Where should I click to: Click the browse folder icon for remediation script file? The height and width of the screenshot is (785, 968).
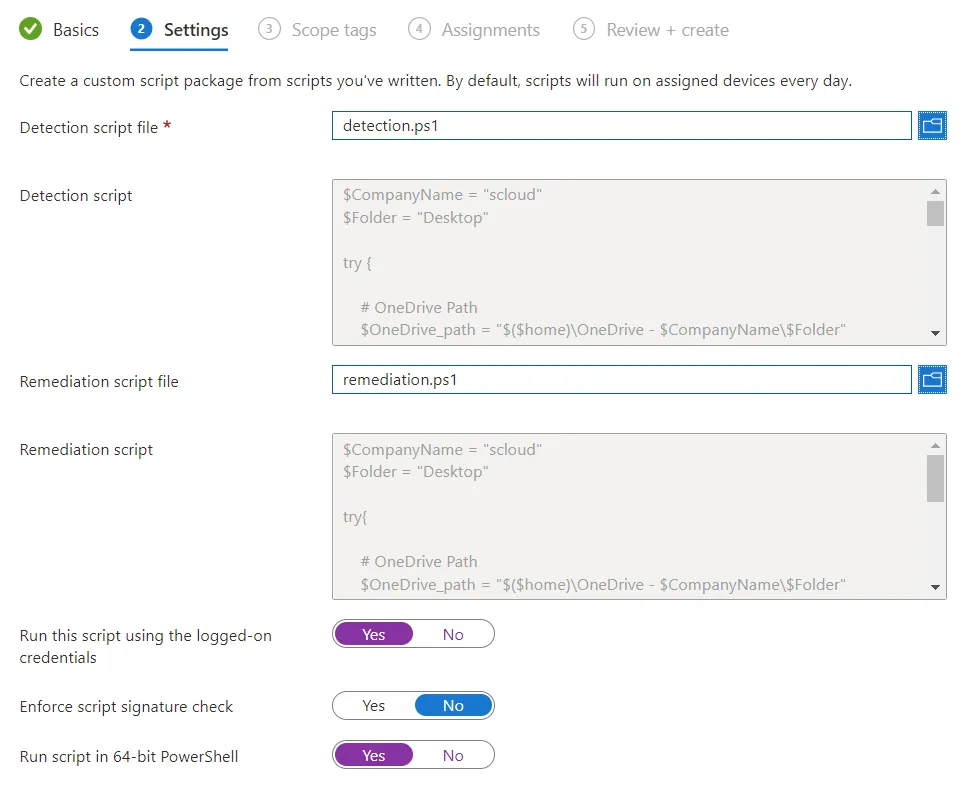(932, 379)
